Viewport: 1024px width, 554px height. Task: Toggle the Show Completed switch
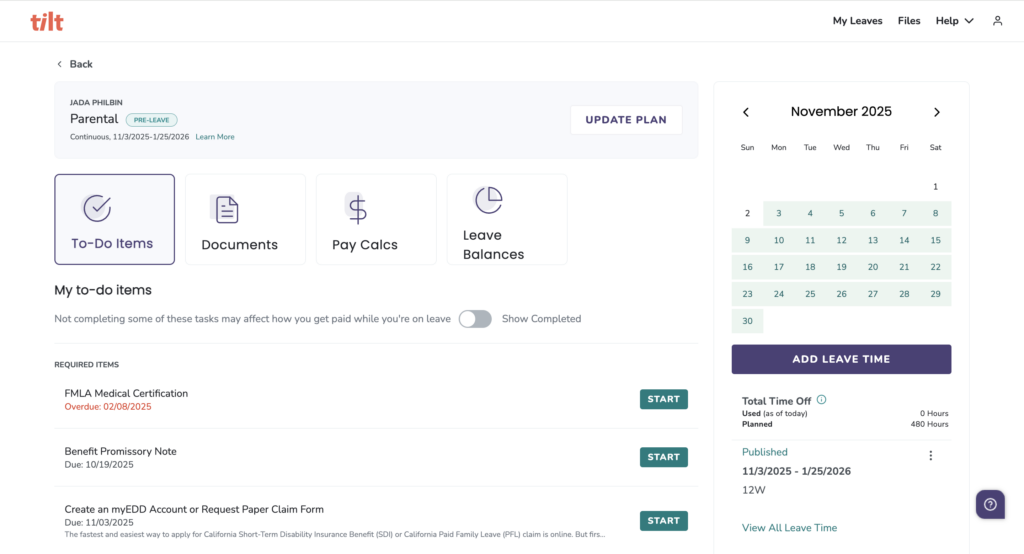pos(475,319)
